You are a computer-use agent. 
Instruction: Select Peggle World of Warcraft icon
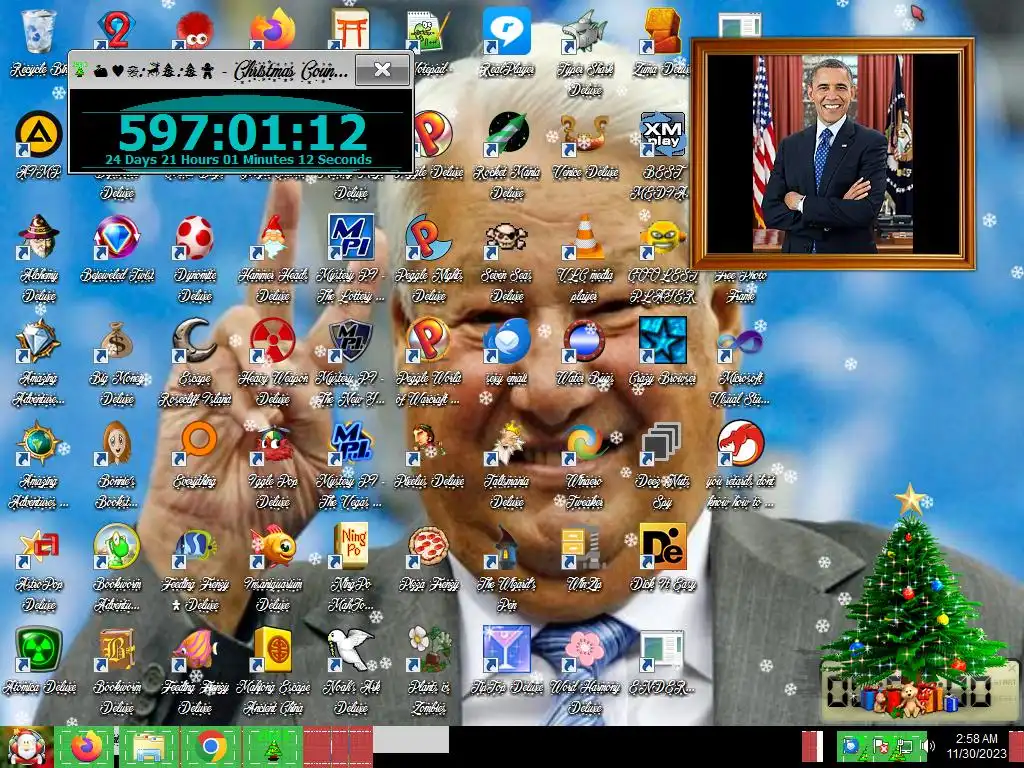tap(428, 340)
